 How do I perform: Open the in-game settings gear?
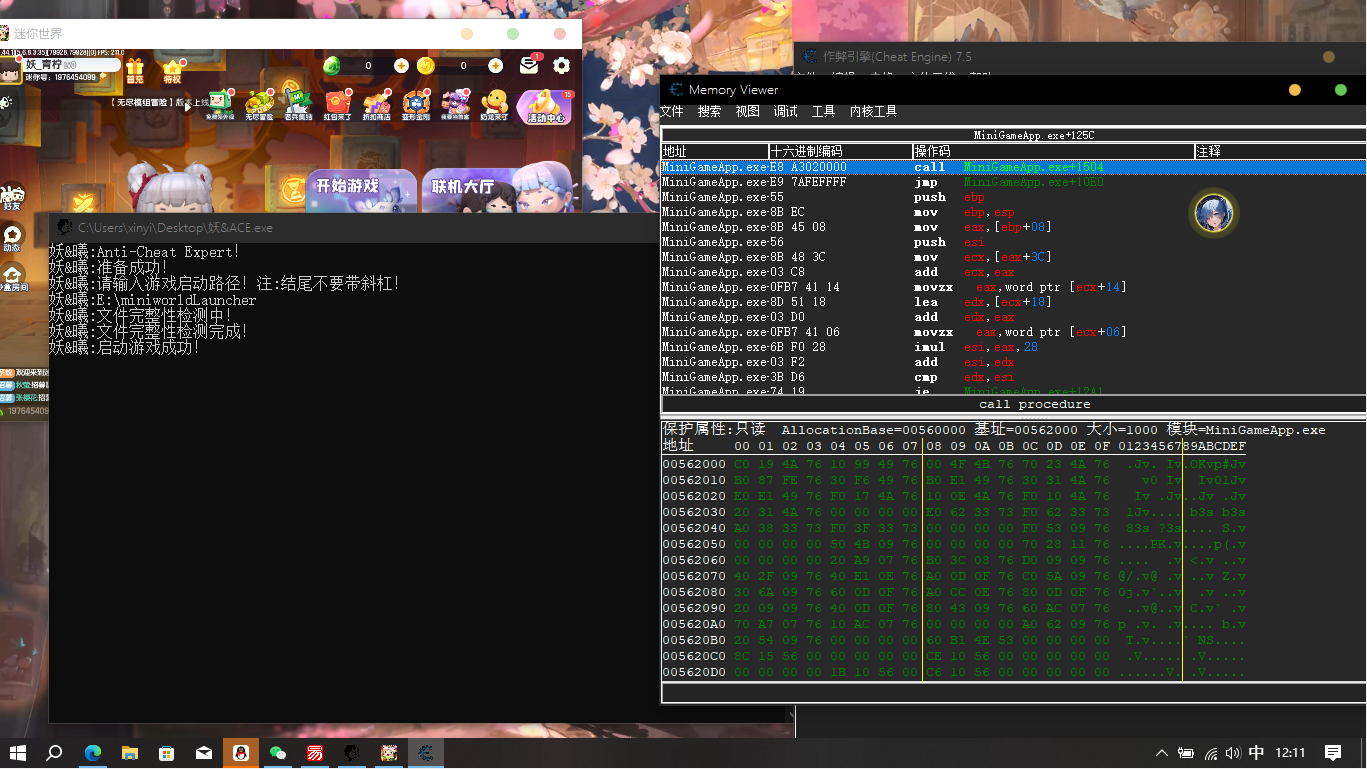pos(560,66)
